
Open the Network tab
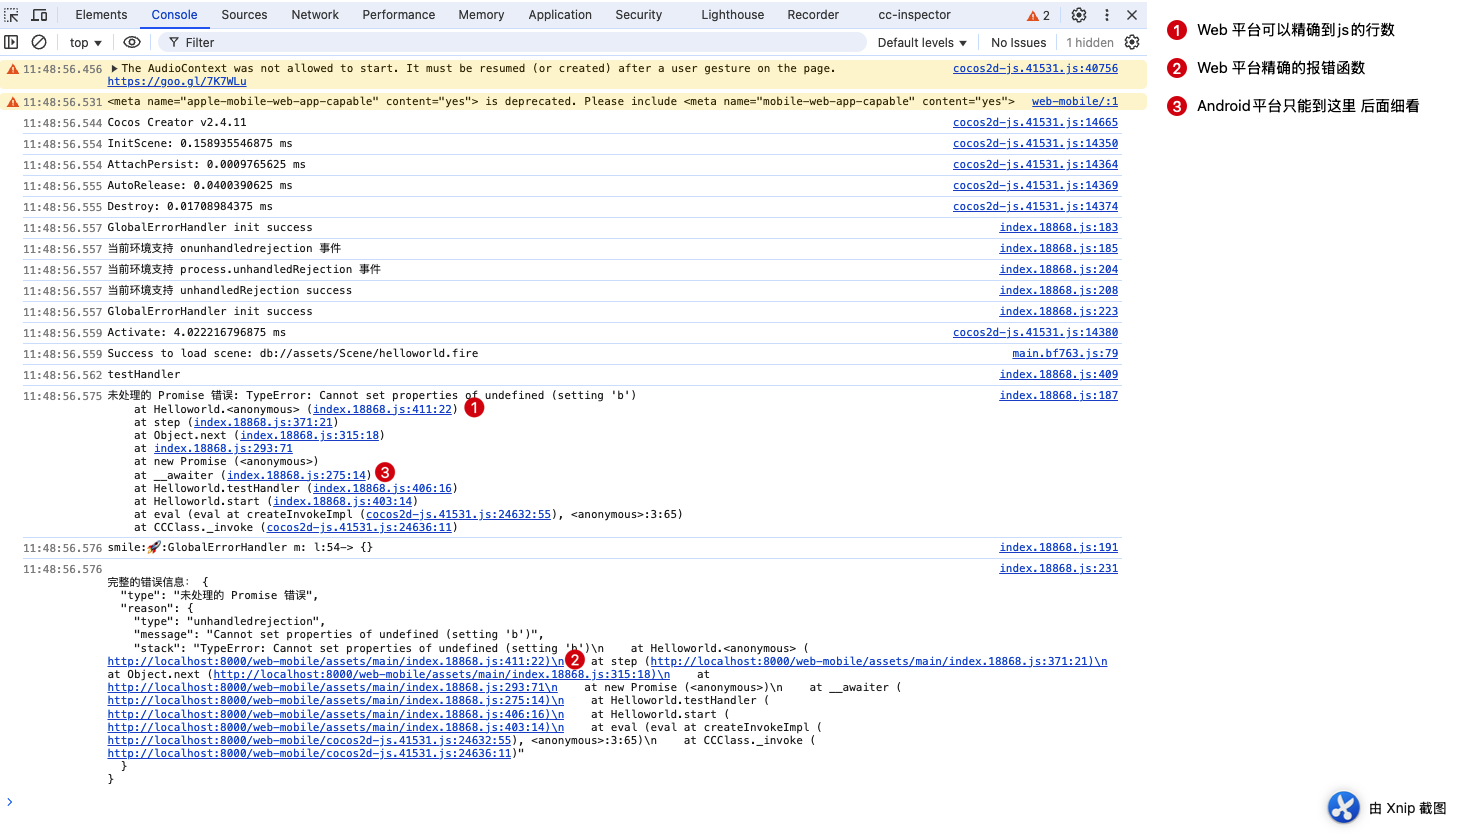pyautogui.click(x=315, y=15)
